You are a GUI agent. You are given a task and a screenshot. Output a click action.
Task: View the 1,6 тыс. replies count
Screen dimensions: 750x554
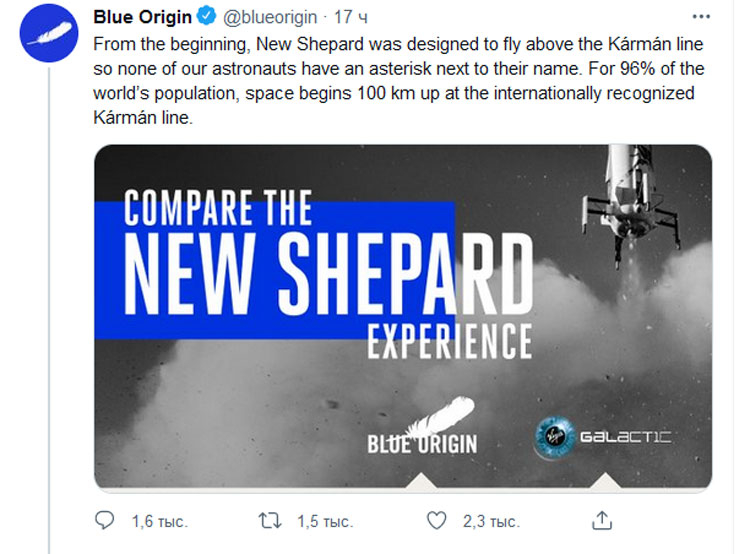pyautogui.click(x=160, y=521)
